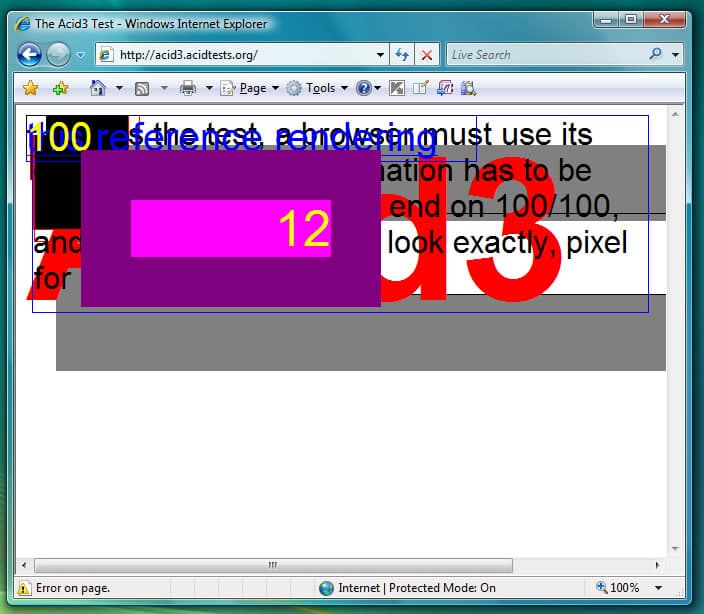Viewport: 704px width, 614px height.
Task: Click the greyed-out Forward arrow button
Action: (x=58, y=55)
